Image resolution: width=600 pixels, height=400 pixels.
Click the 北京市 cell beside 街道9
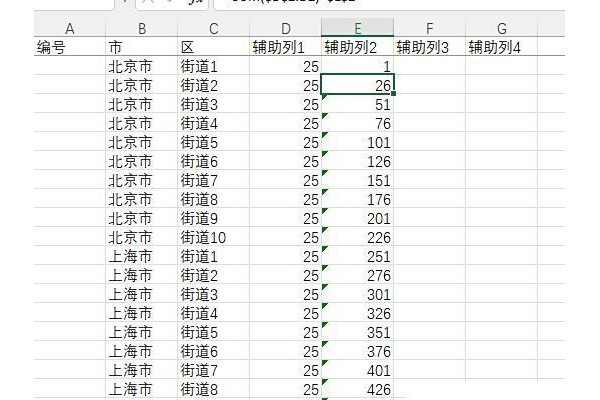(142, 218)
